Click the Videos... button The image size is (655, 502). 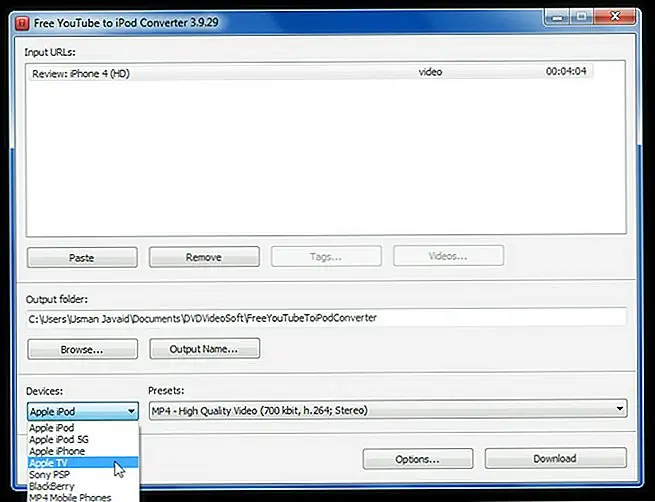pyautogui.click(x=447, y=257)
